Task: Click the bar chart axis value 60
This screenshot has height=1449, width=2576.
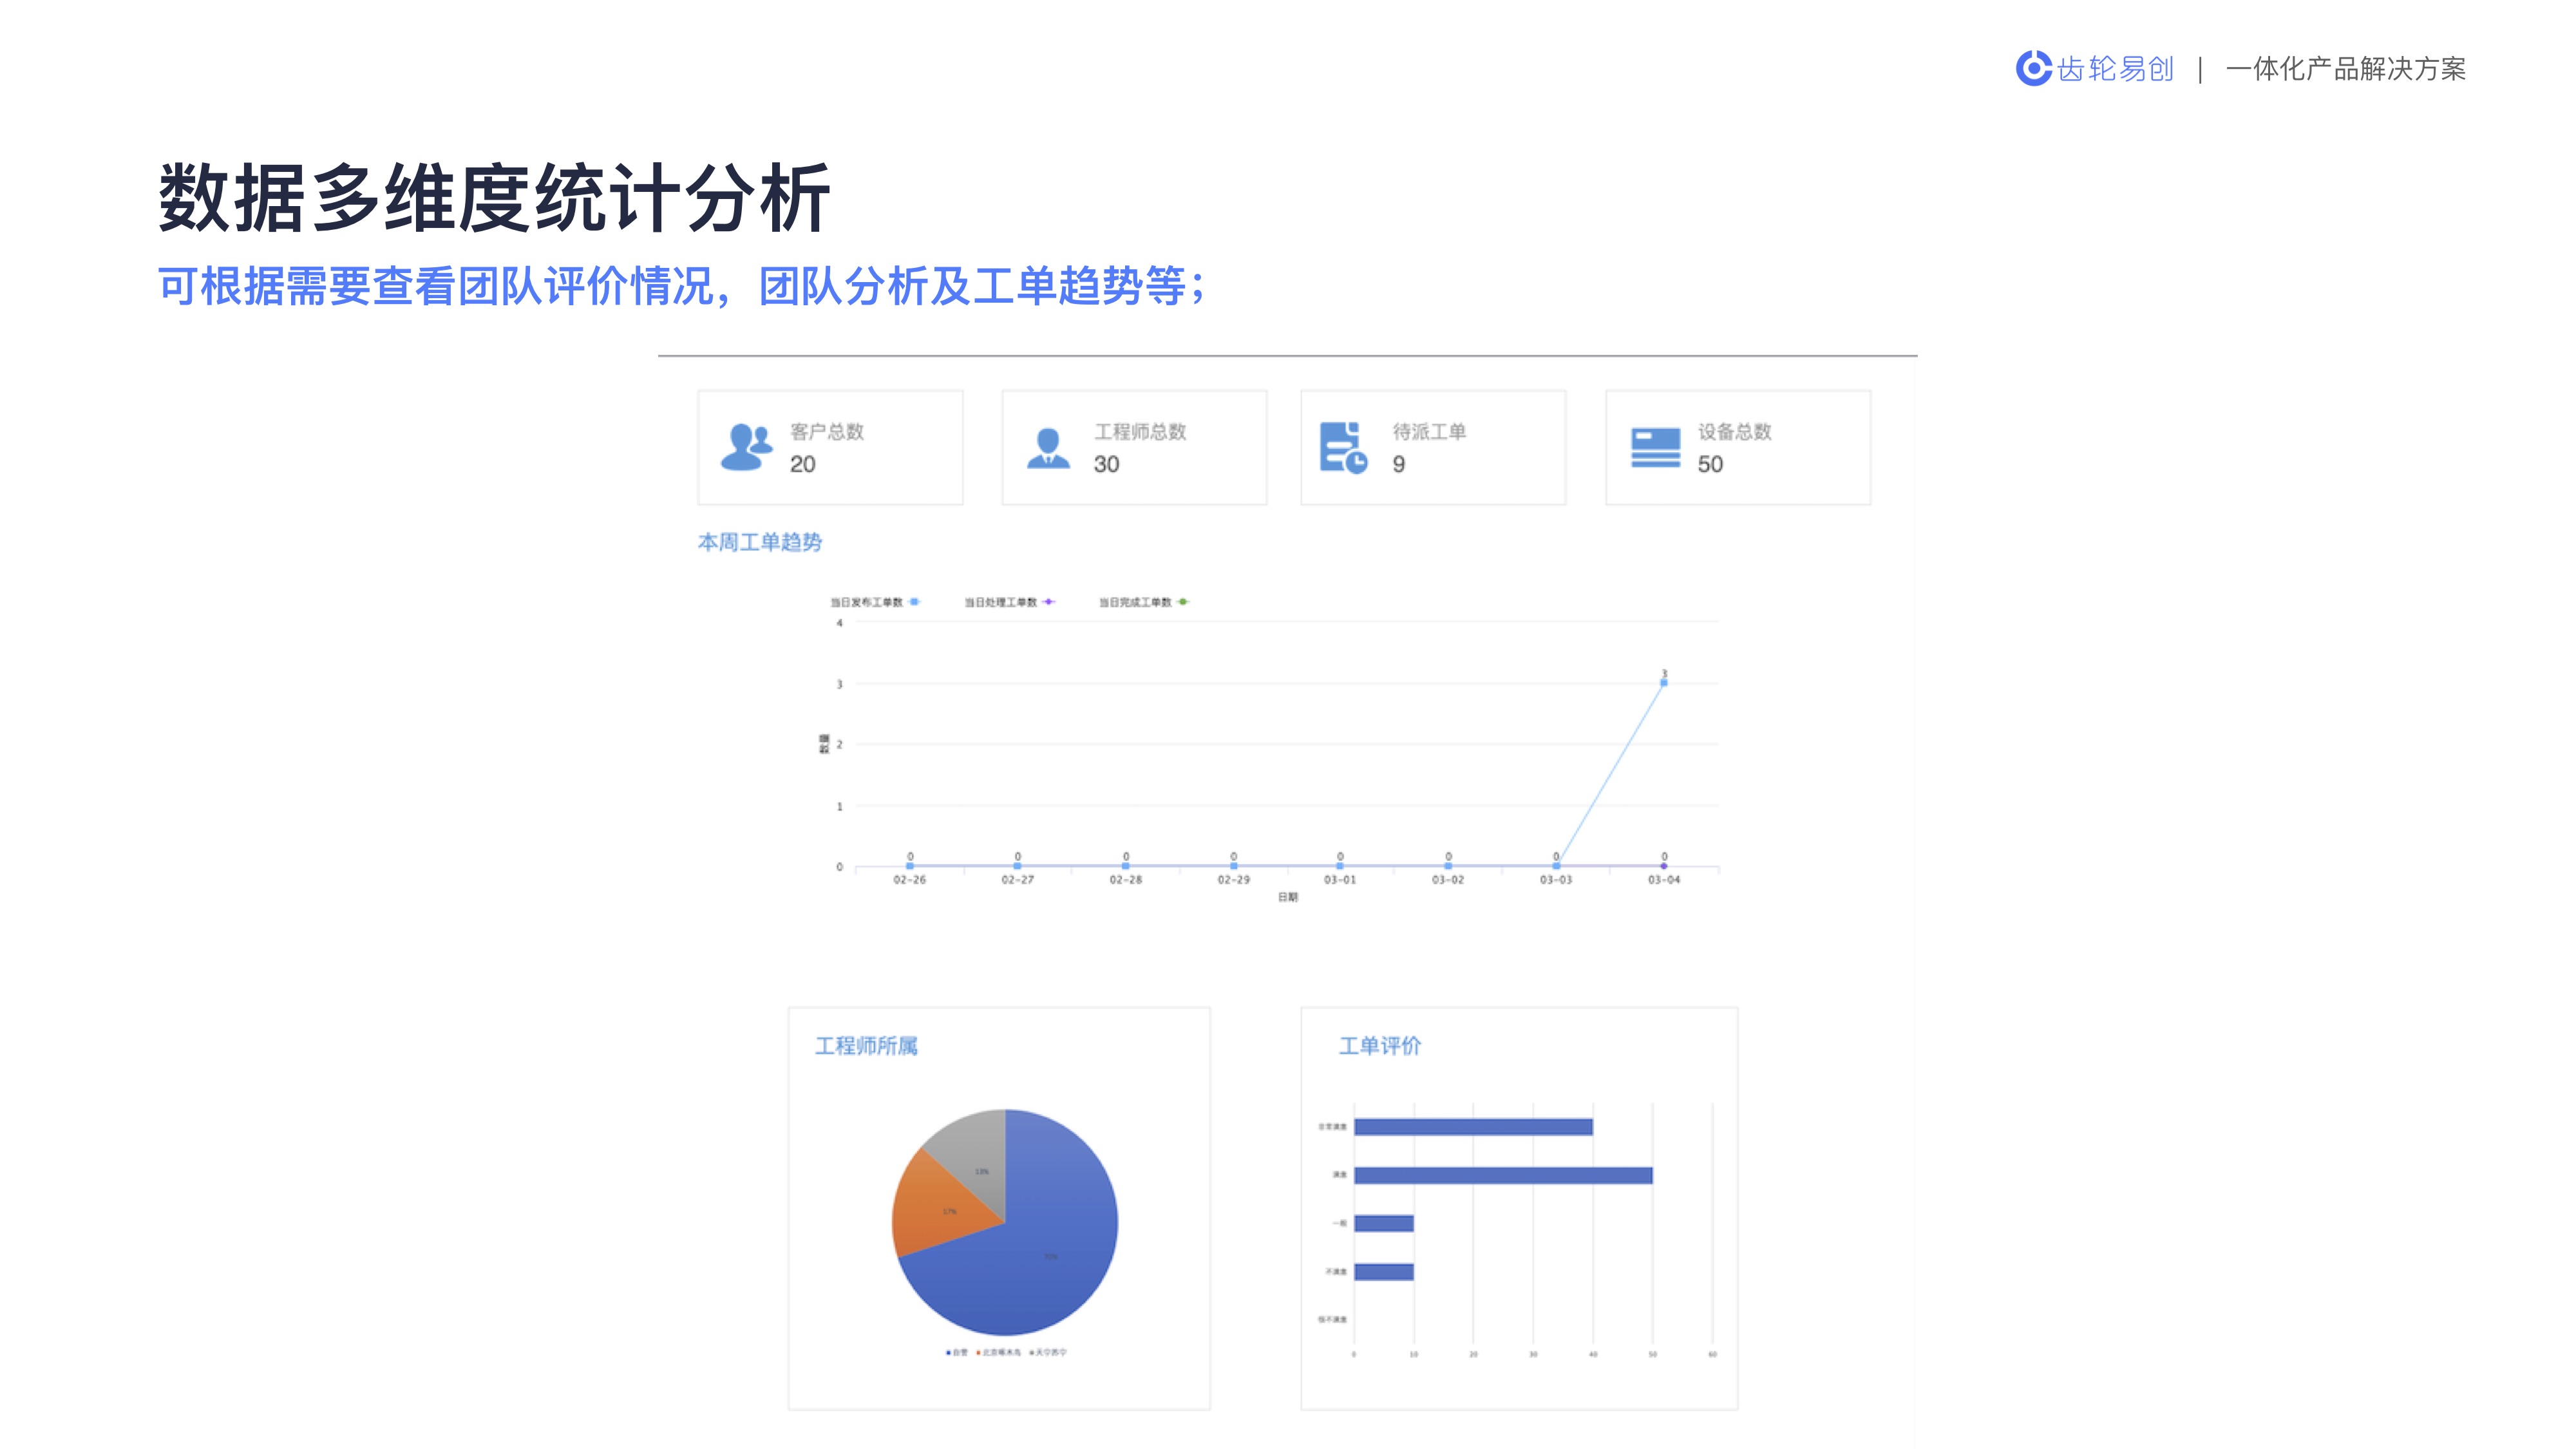Action: coord(1713,1354)
